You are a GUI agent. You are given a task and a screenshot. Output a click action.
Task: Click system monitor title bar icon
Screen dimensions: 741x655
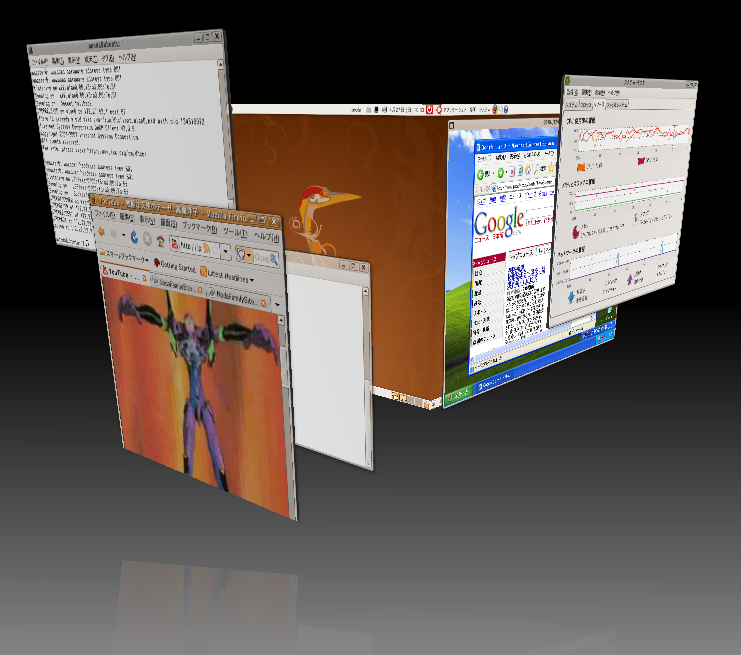pyautogui.click(x=568, y=80)
